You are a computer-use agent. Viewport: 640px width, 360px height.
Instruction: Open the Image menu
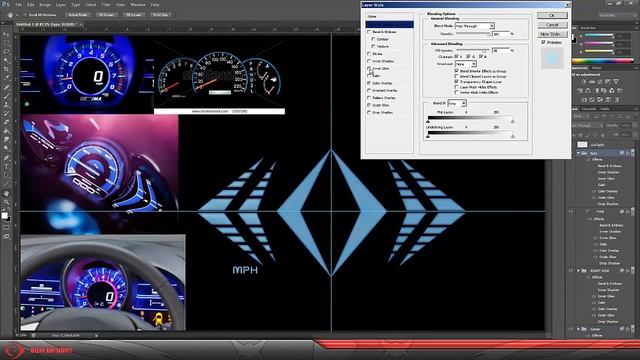[45, 4]
